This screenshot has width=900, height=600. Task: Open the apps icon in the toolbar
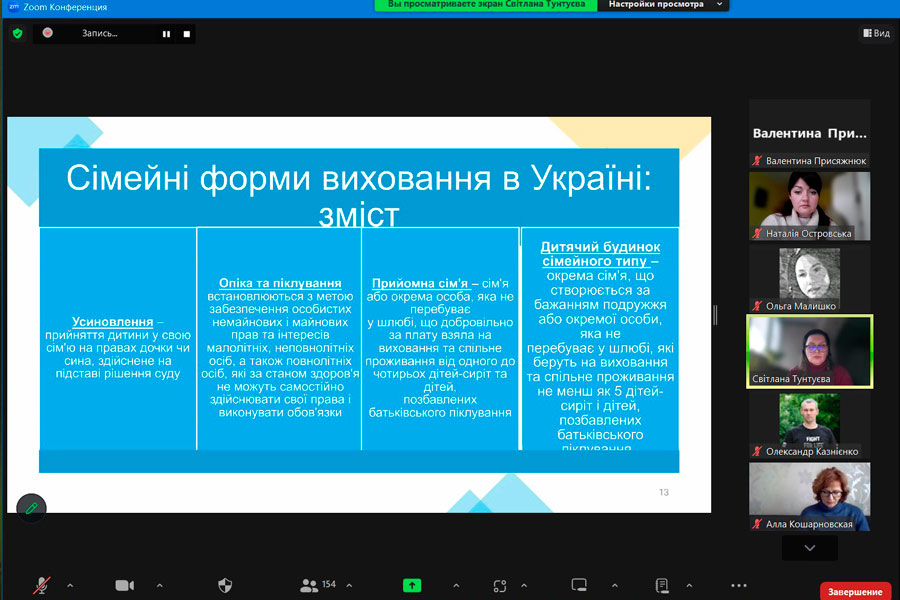(500, 585)
